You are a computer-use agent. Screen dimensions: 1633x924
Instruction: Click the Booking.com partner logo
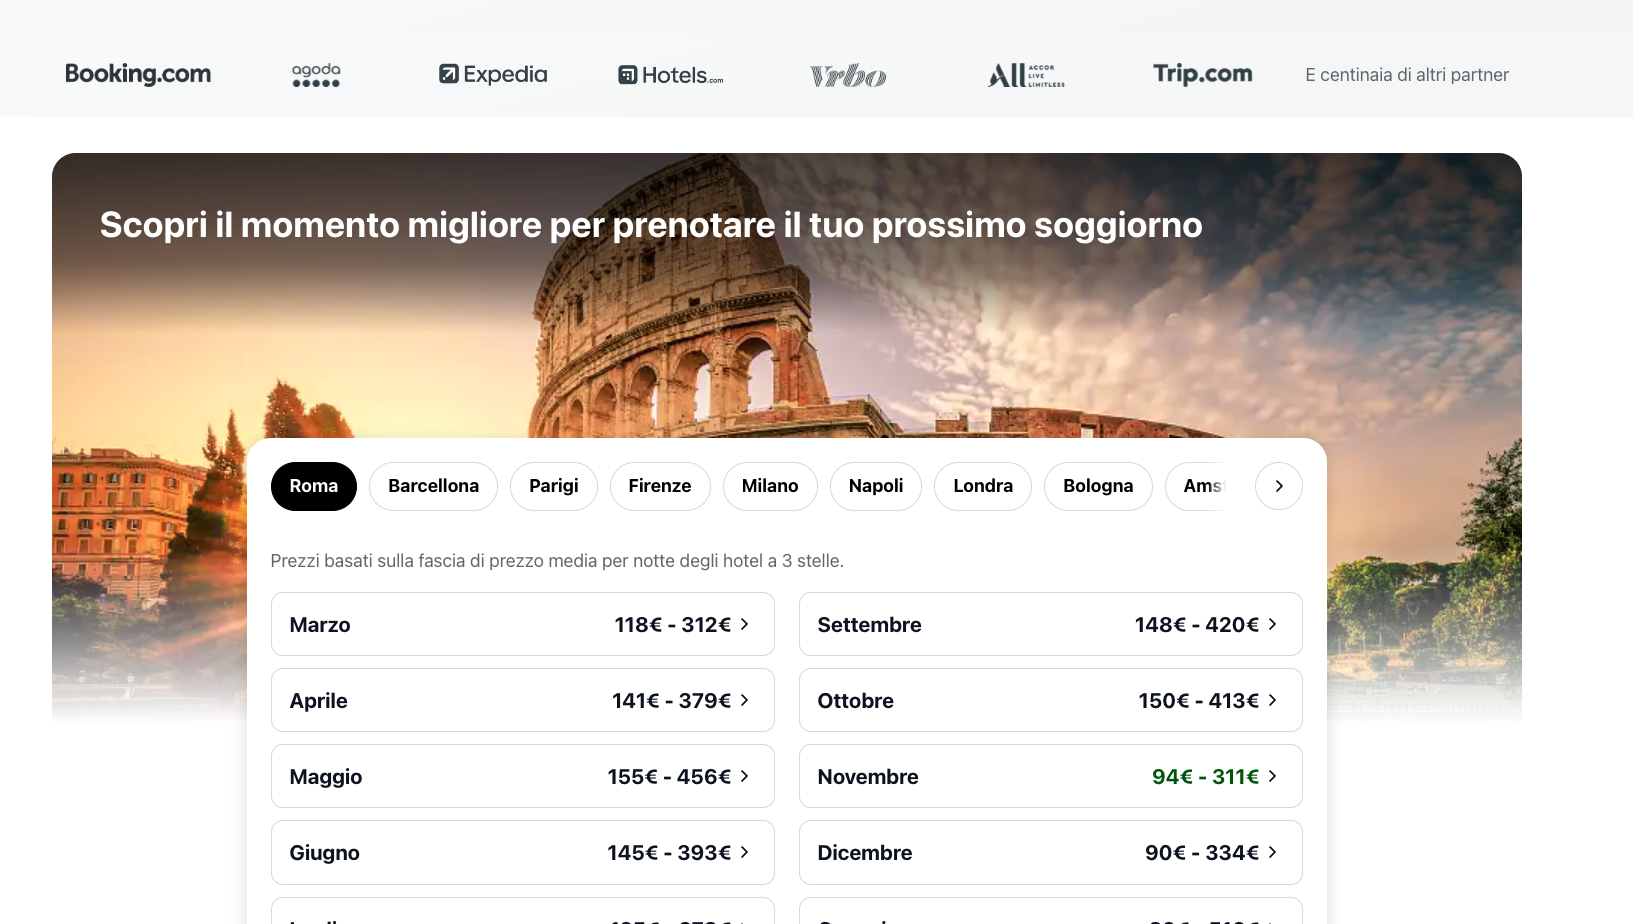tap(138, 74)
